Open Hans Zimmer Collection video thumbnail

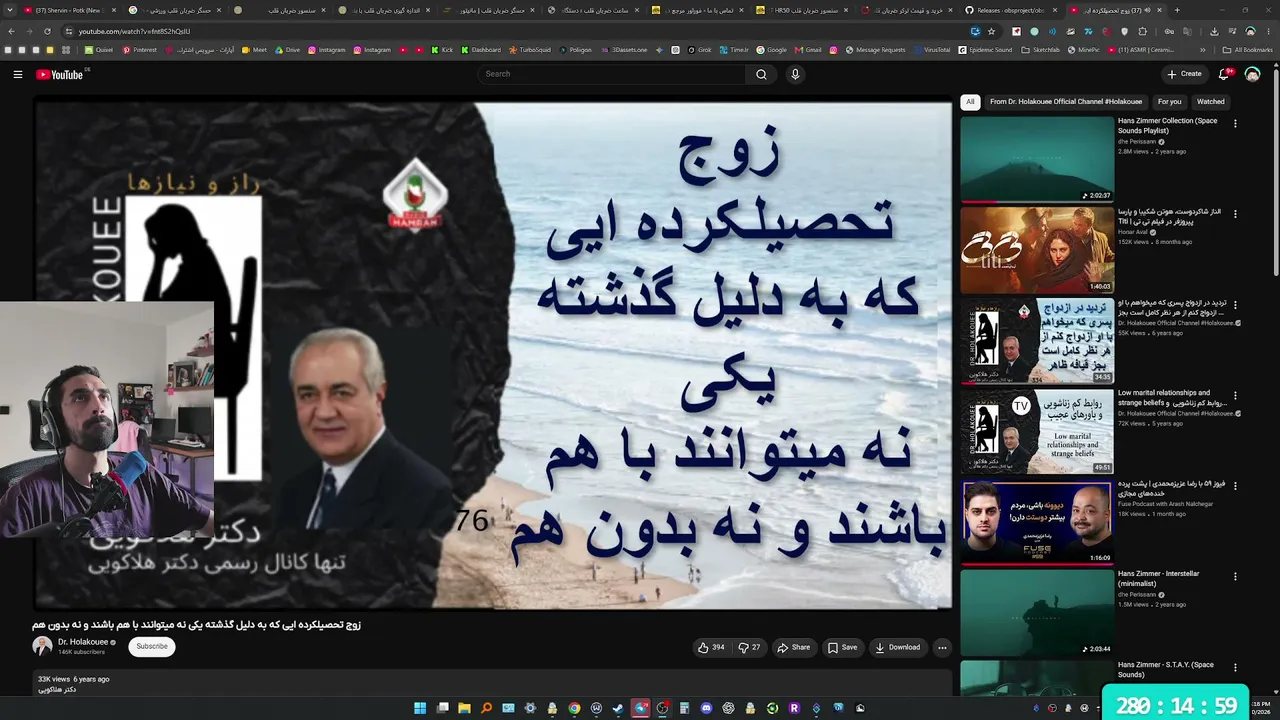pos(1037,159)
